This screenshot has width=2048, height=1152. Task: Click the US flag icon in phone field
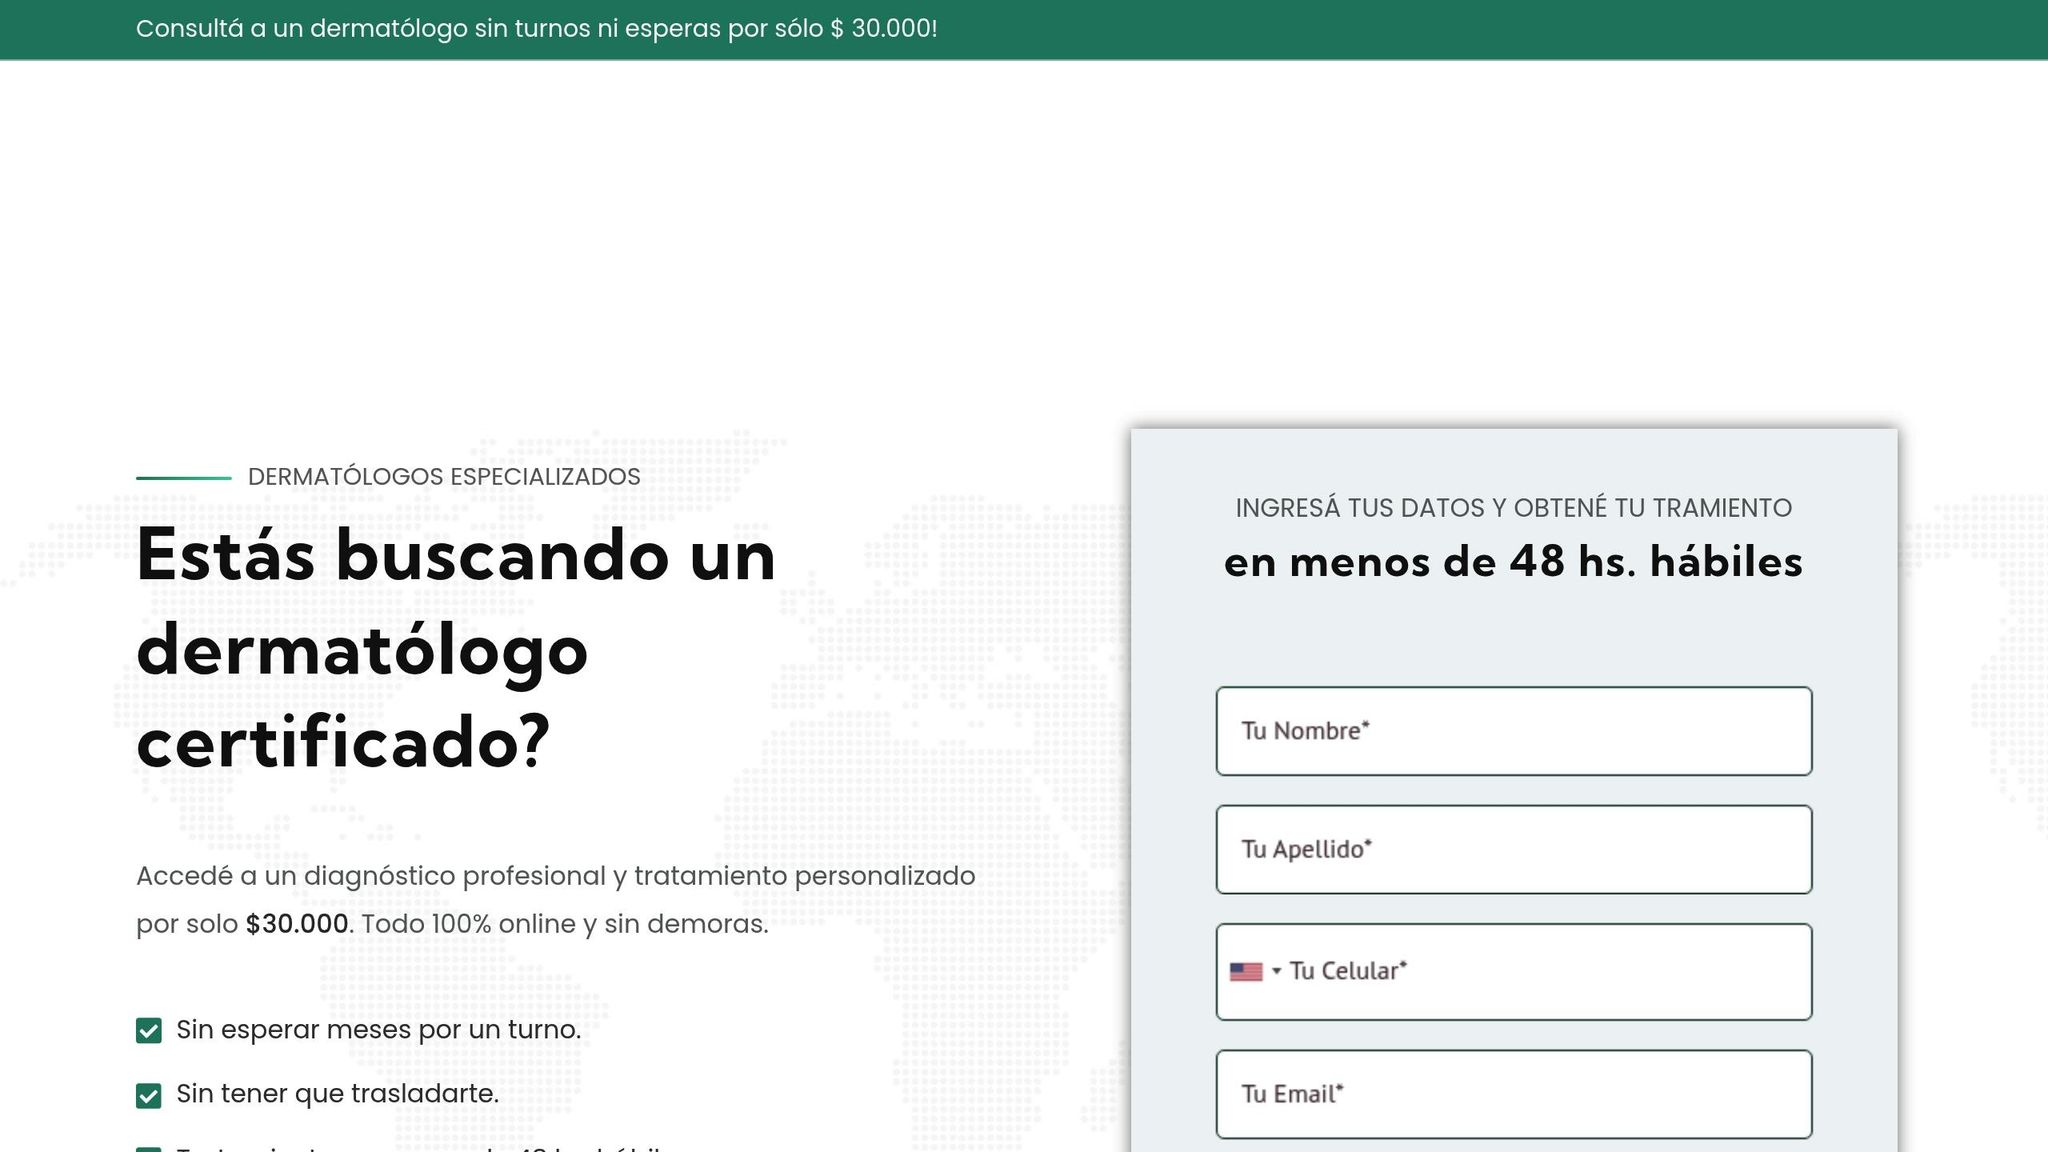(1246, 972)
